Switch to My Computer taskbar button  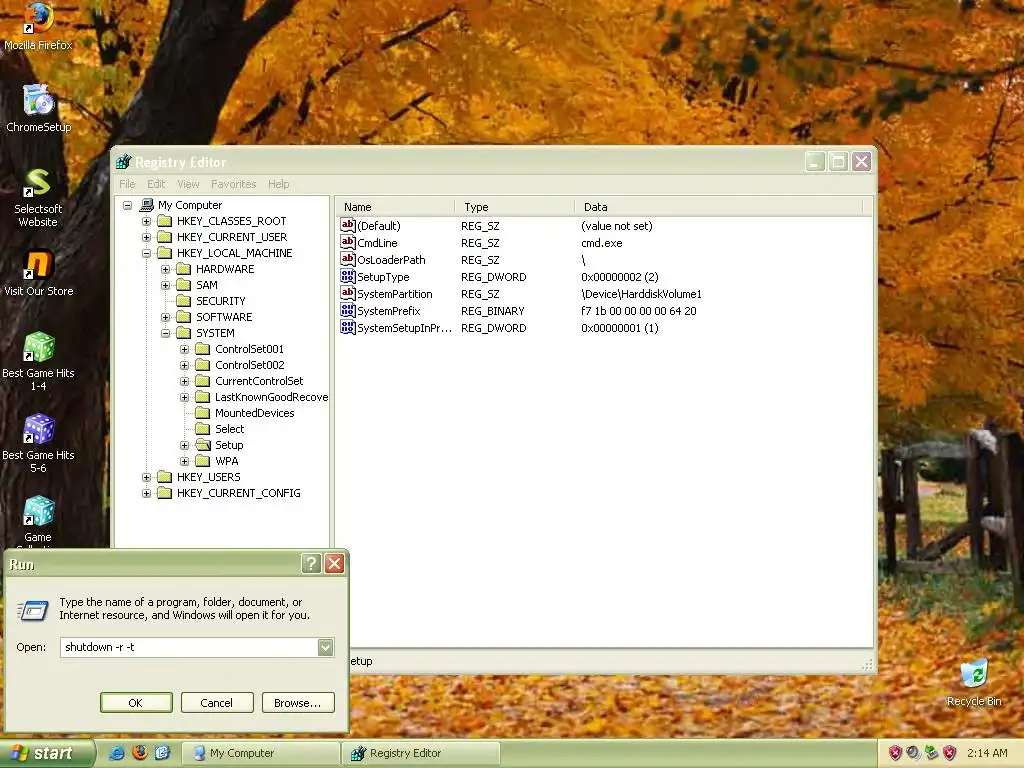coord(260,753)
